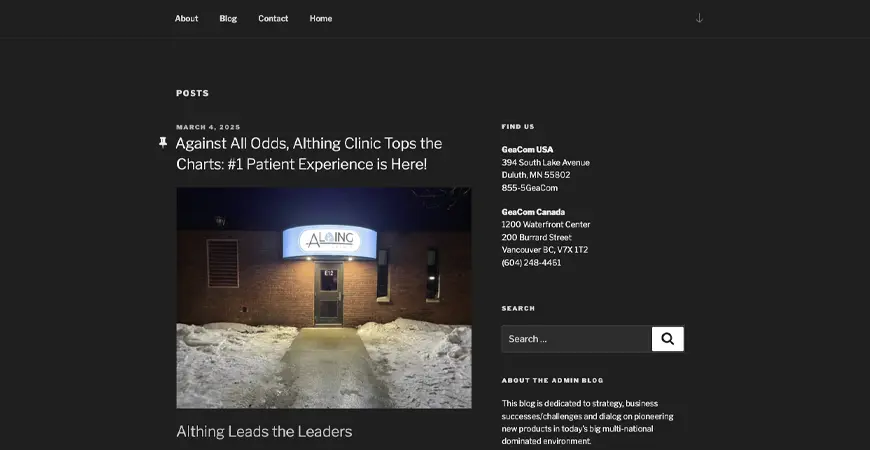Open the Althing Clinic Tops the Charts post
This screenshot has width=870, height=450.
309,154
